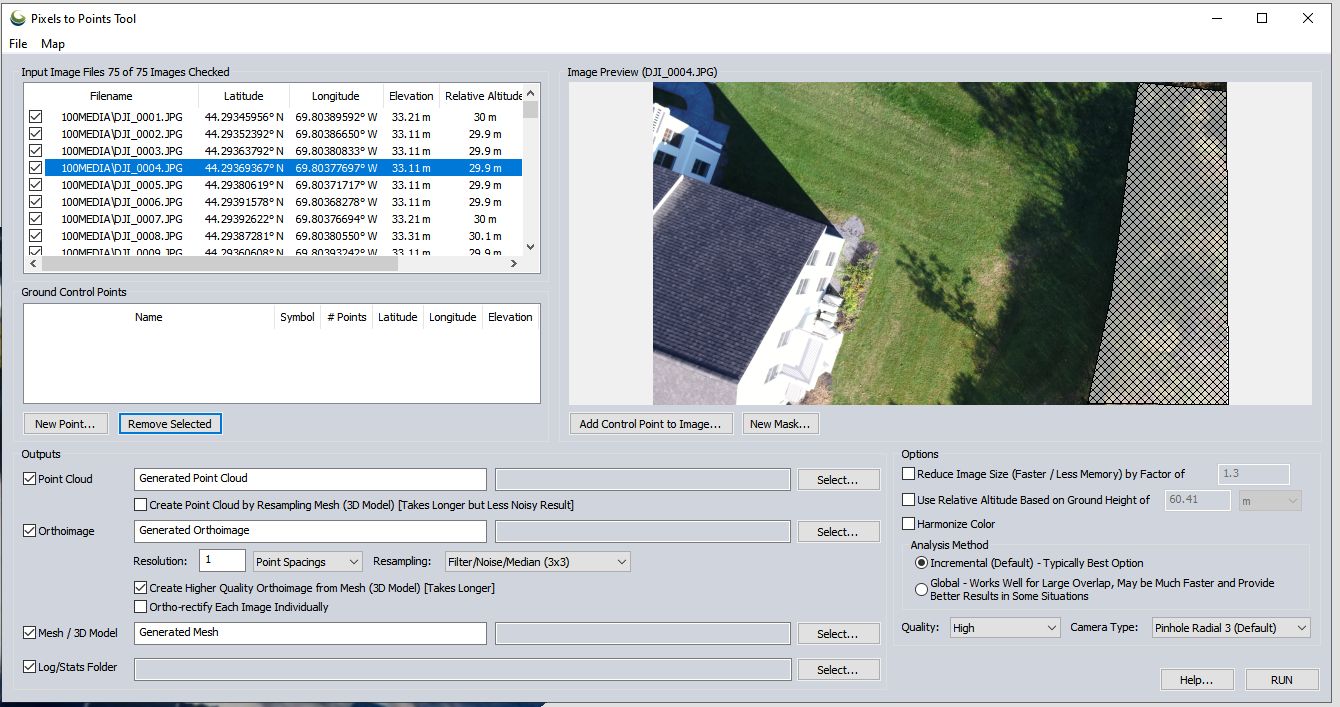
Task: Click the image list vertical scrollbar up arrow
Action: tap(531, 92)
